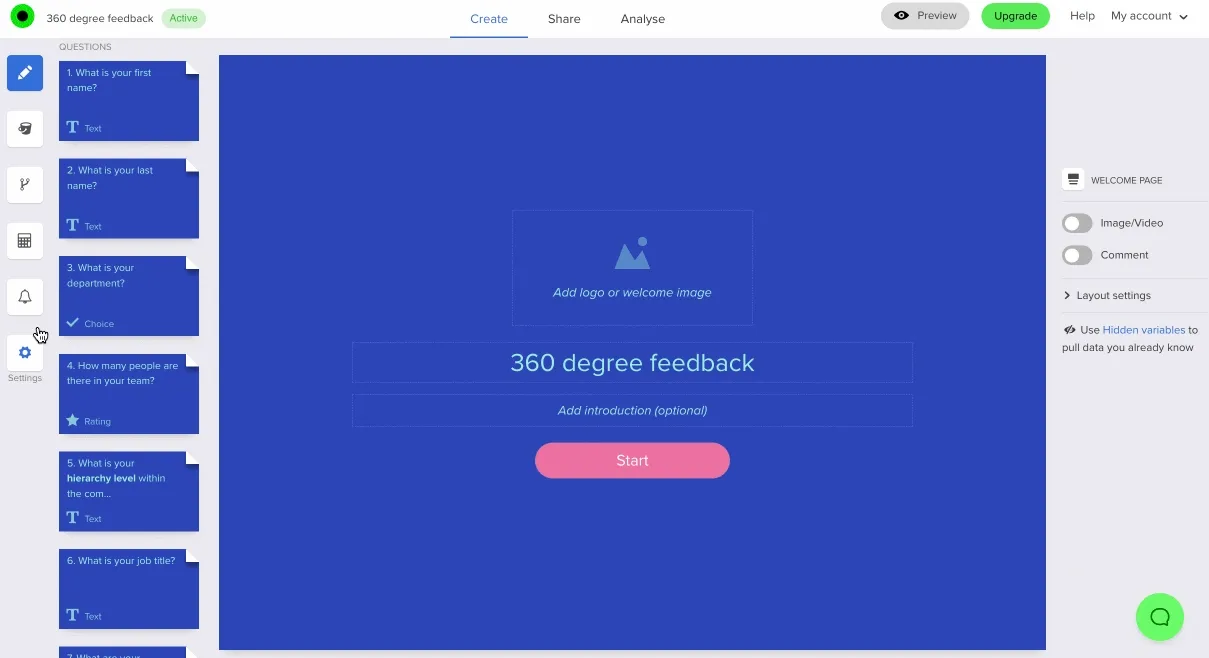Switch to the Create tab
The height and width of the screenshot is (658, 1209).
click(489, 19)
